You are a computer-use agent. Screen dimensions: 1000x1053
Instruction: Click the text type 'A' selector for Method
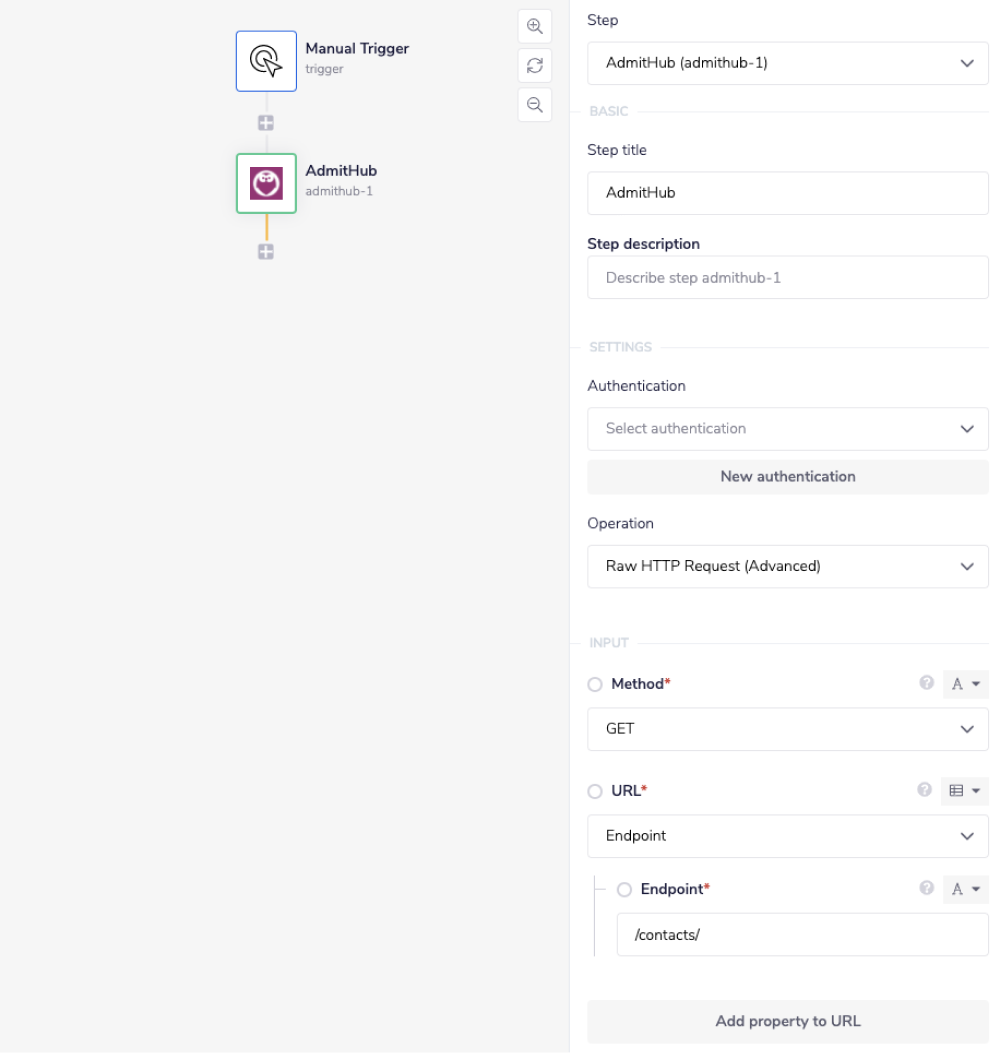(963, 684)
